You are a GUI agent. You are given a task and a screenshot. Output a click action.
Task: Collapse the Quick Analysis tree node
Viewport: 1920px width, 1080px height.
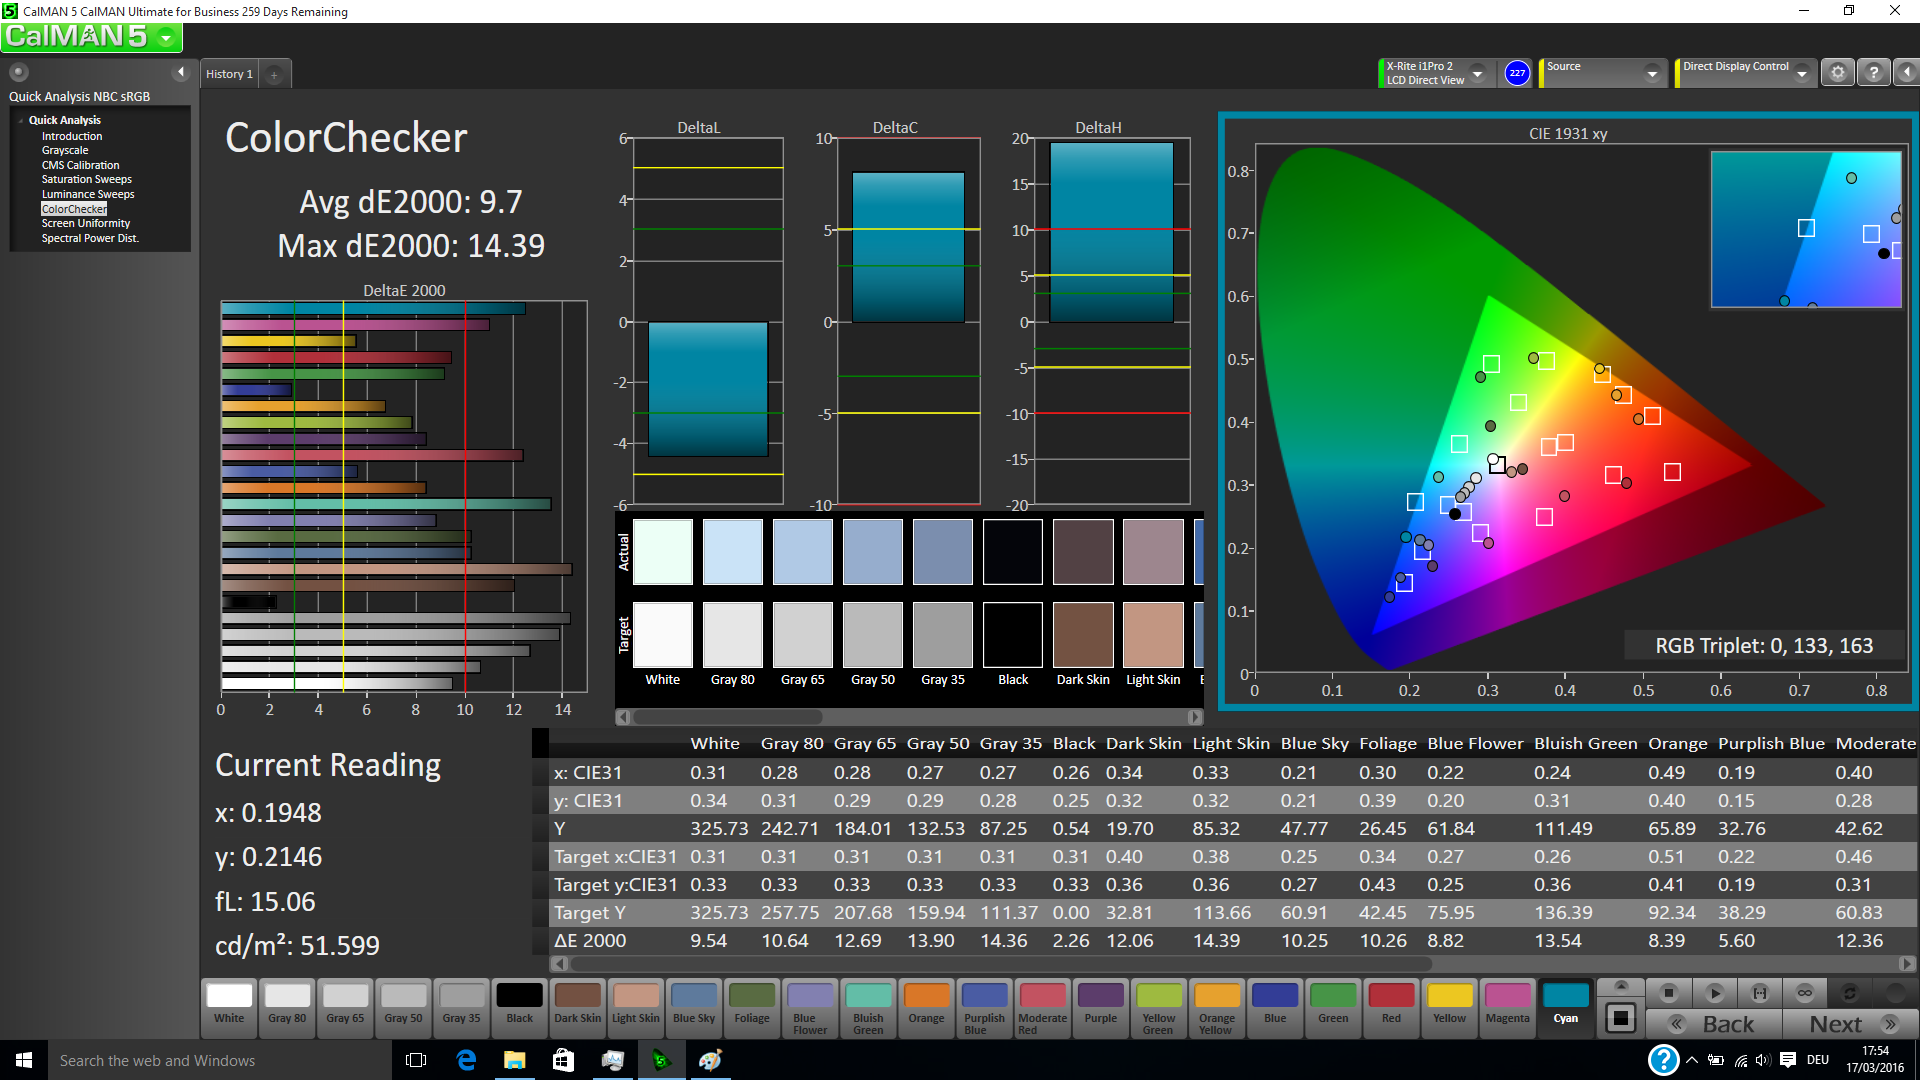20,120
